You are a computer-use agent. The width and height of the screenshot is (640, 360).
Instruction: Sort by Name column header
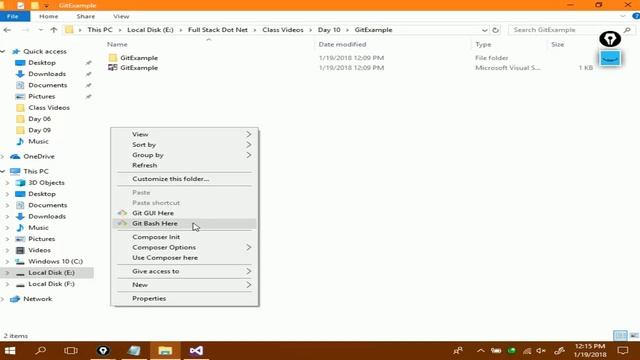[x=117, y=44]
